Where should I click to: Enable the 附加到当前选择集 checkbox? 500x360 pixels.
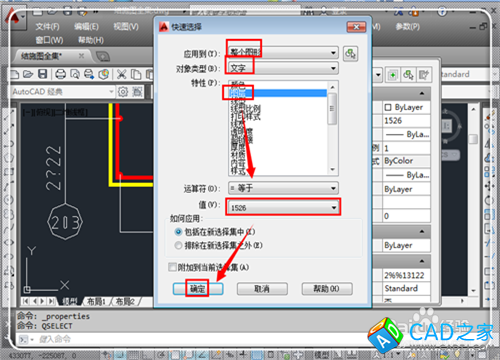click(172, 267)
